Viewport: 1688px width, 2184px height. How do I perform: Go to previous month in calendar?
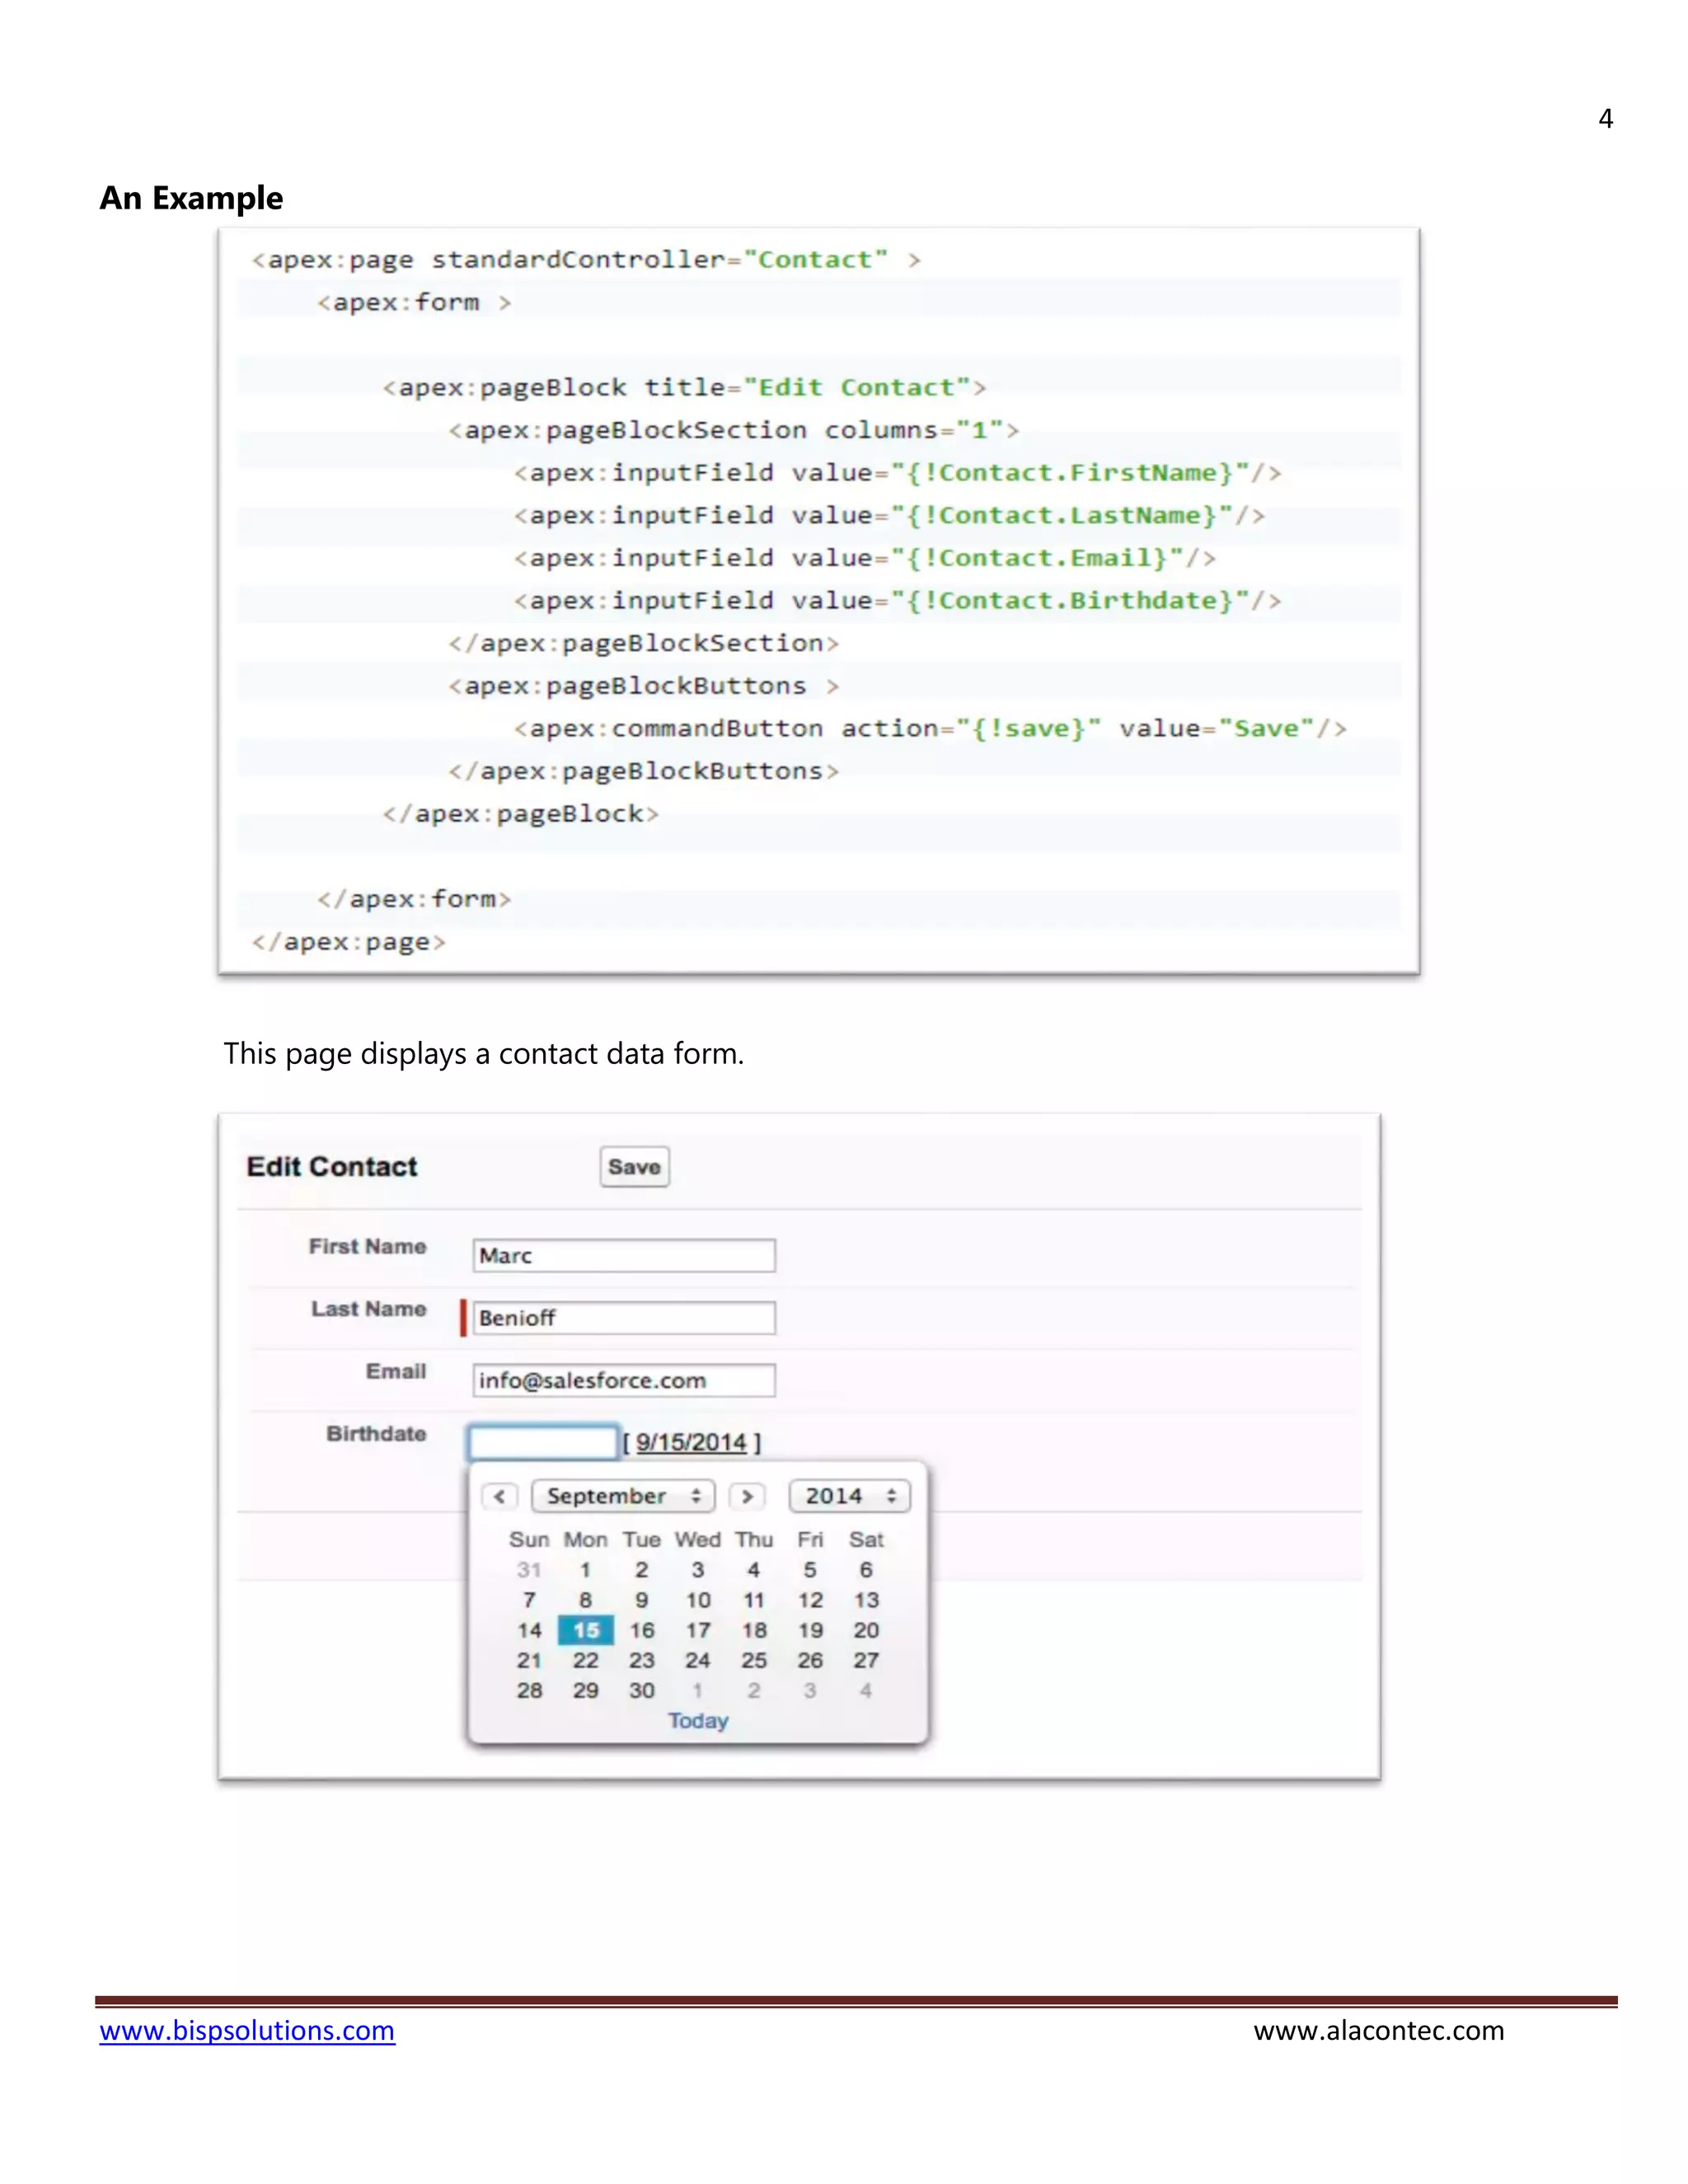click(x=499, y=1496)
